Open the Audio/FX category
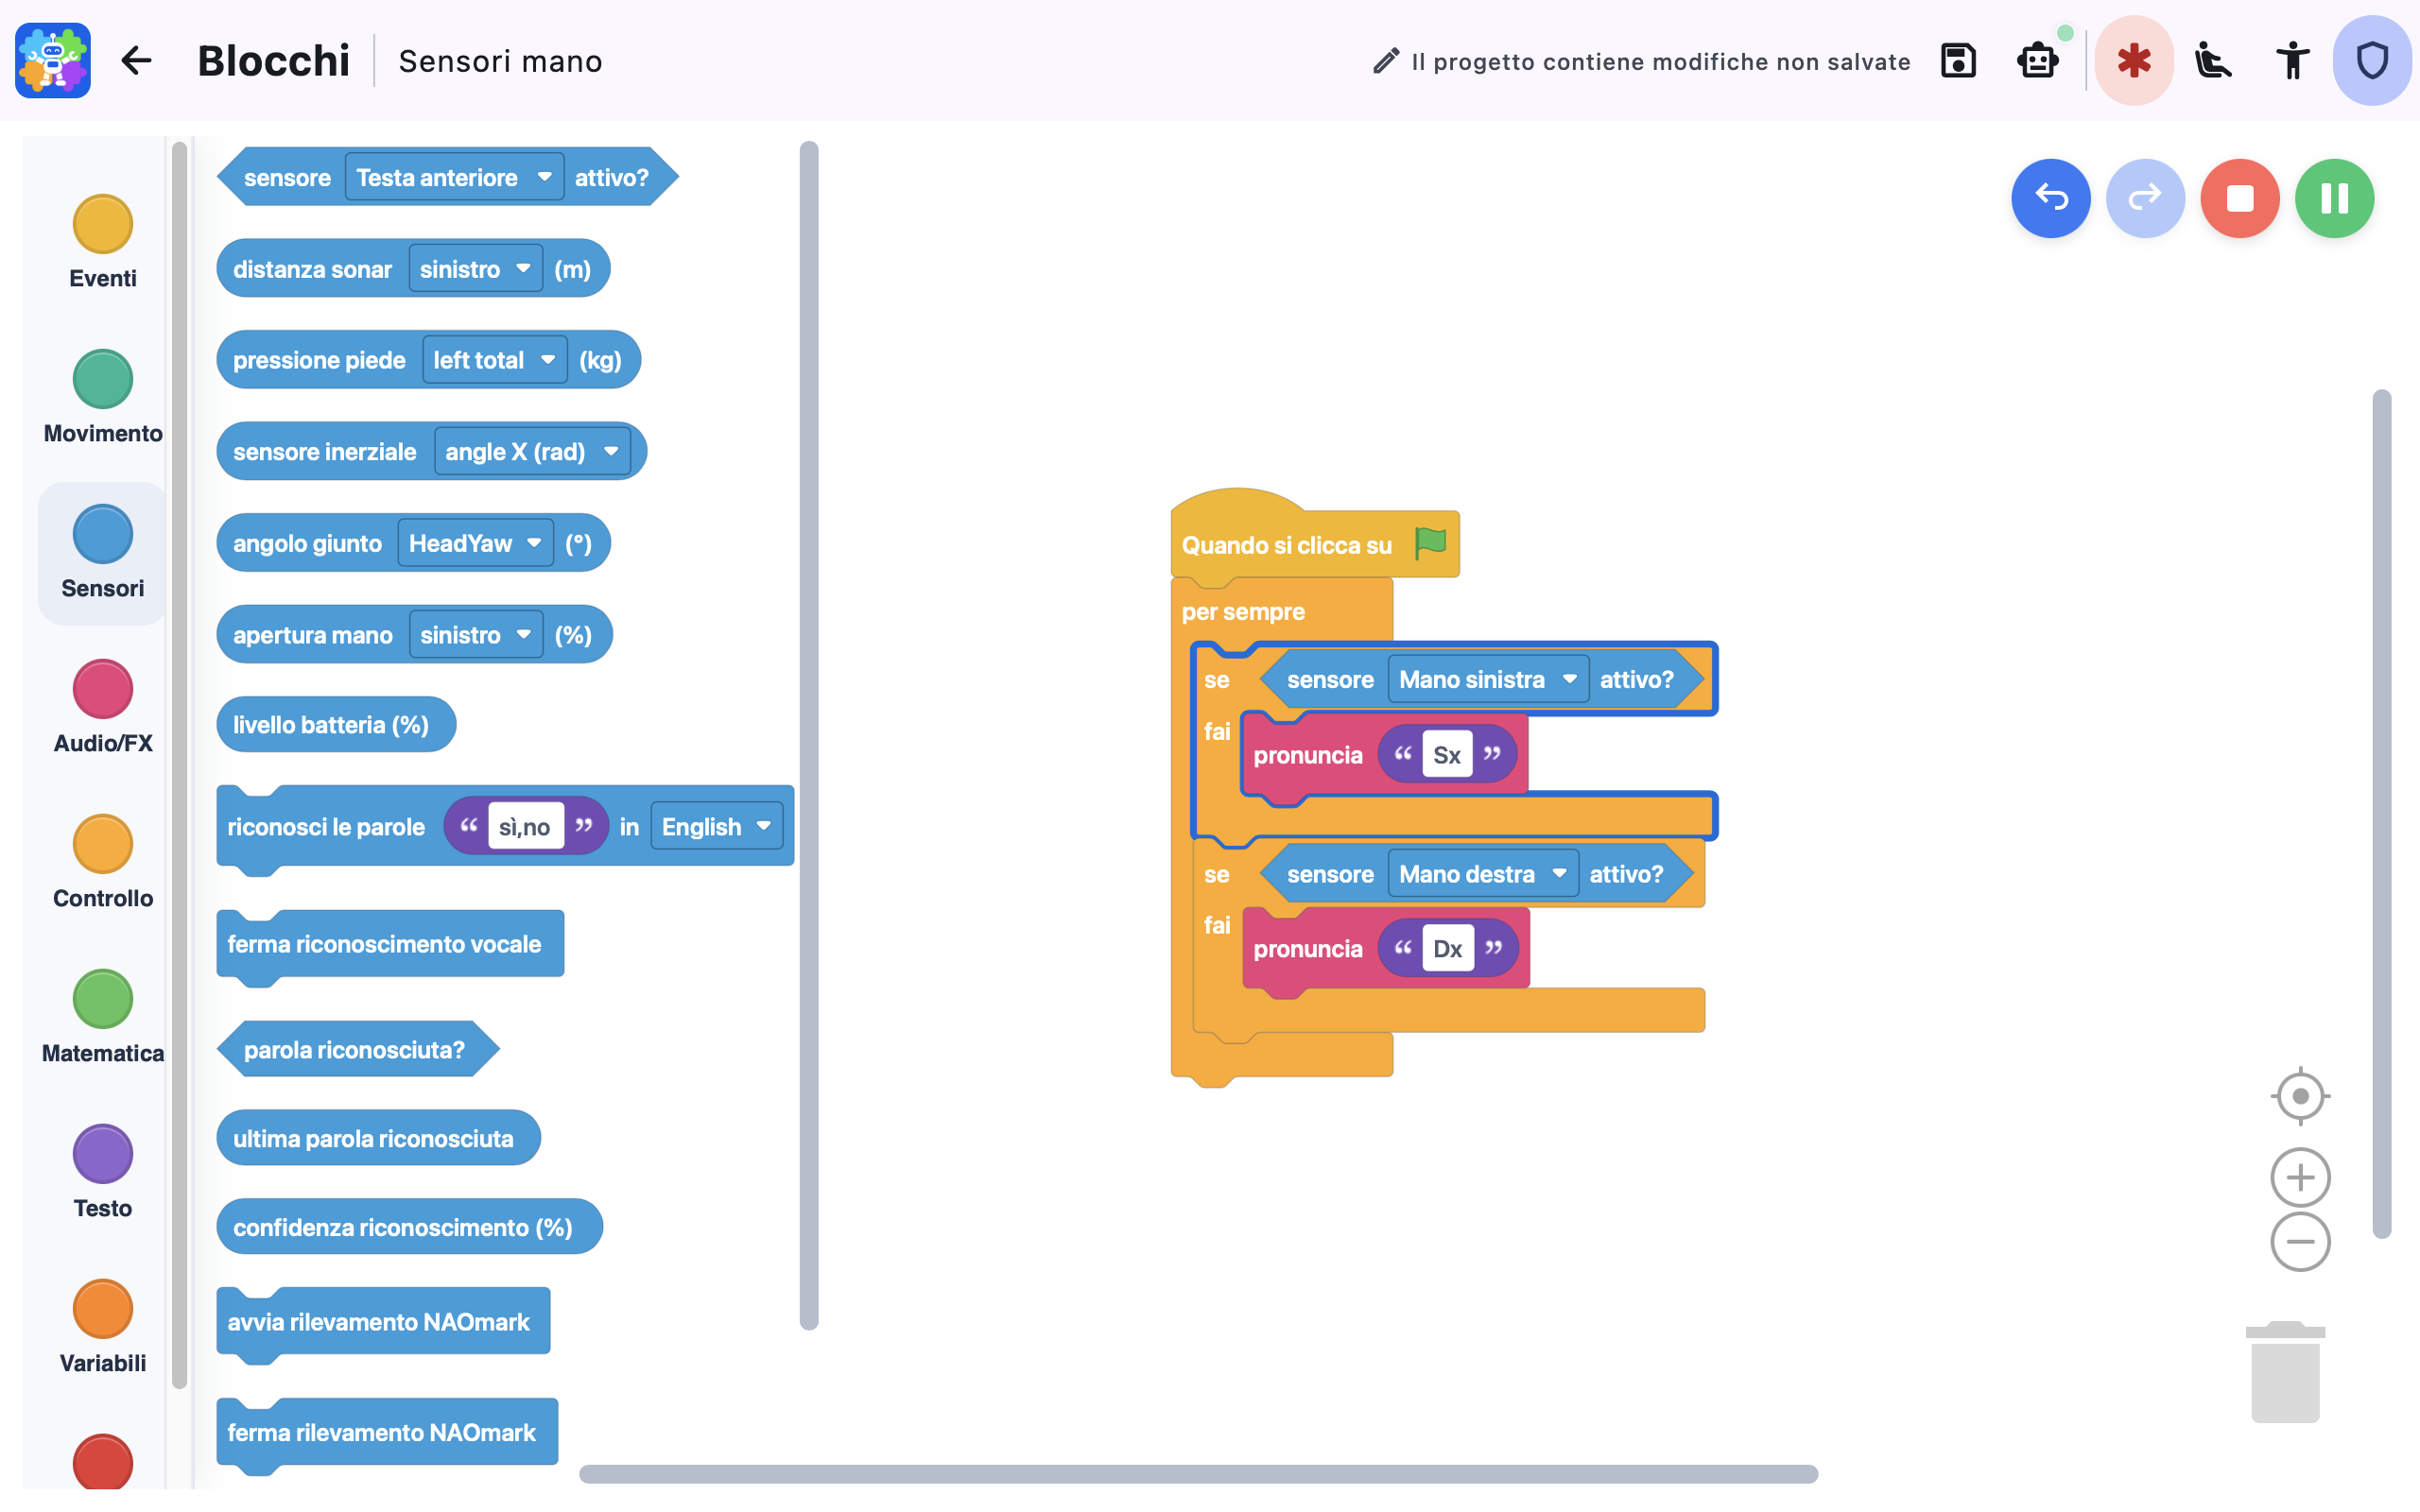The image size is (2420, 1512). pyautogui.click(x=102, y=707)
